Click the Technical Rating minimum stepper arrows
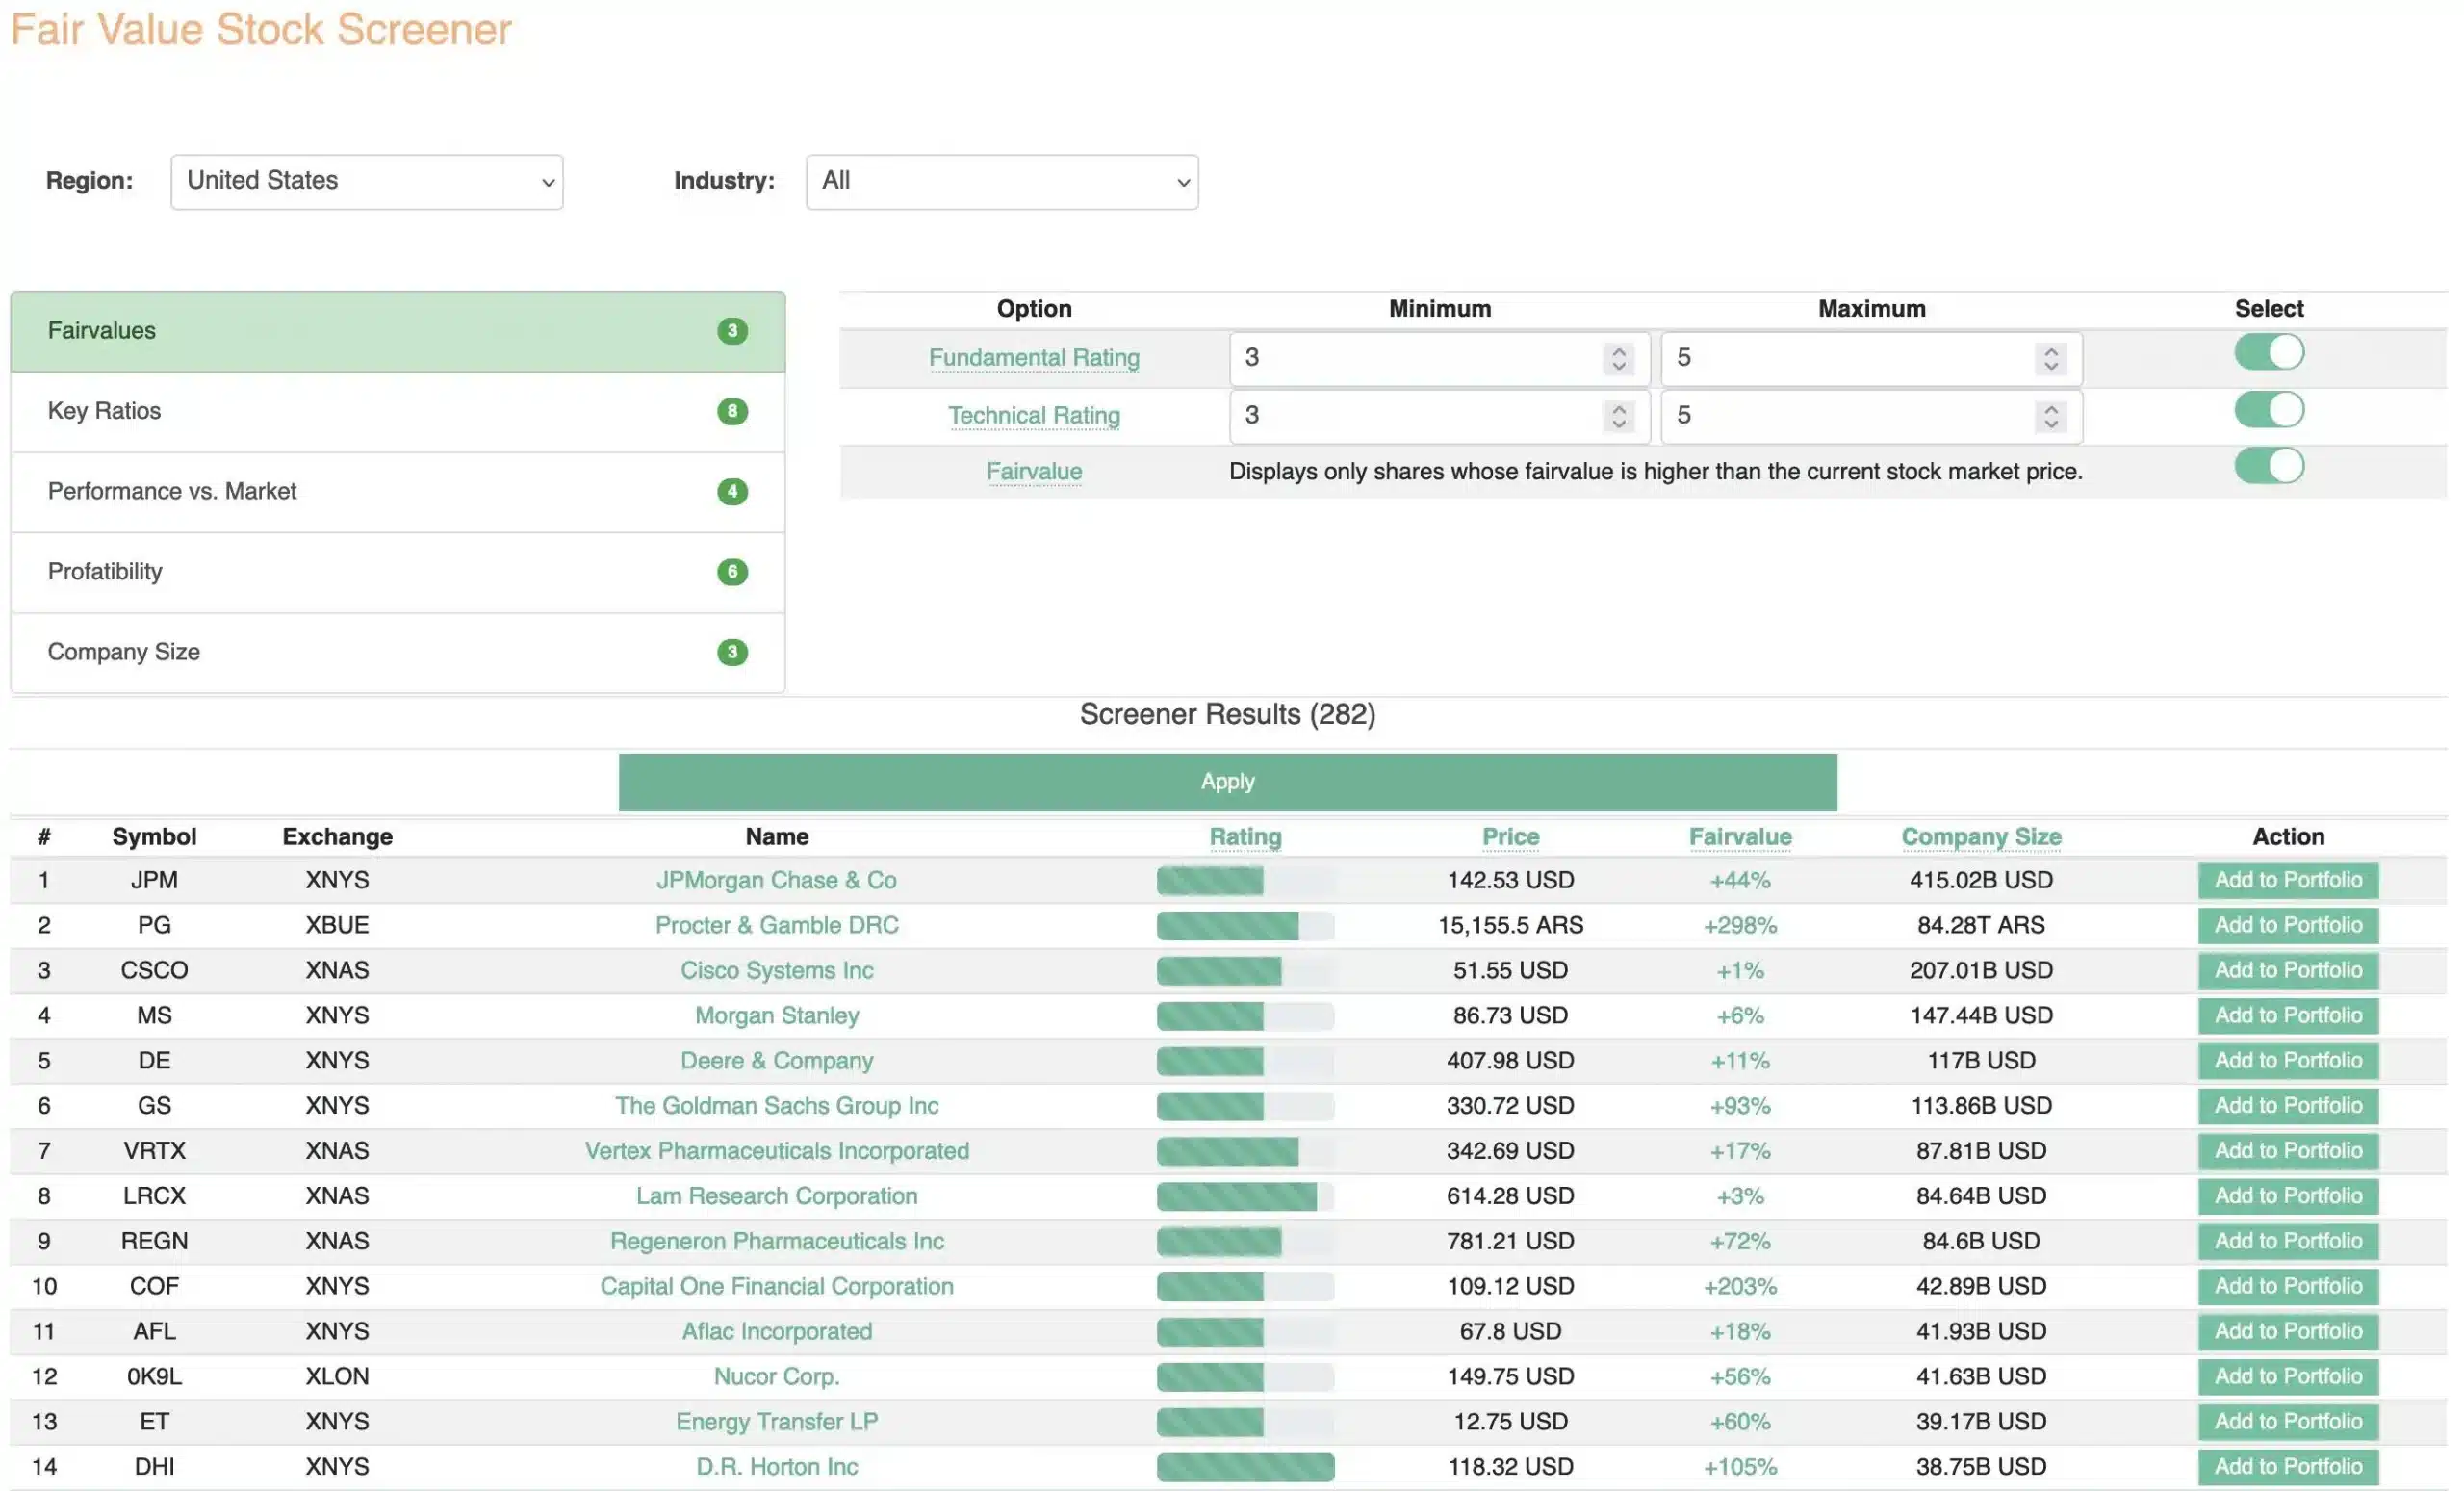 pyautogui.click(x=1618, y=416)
